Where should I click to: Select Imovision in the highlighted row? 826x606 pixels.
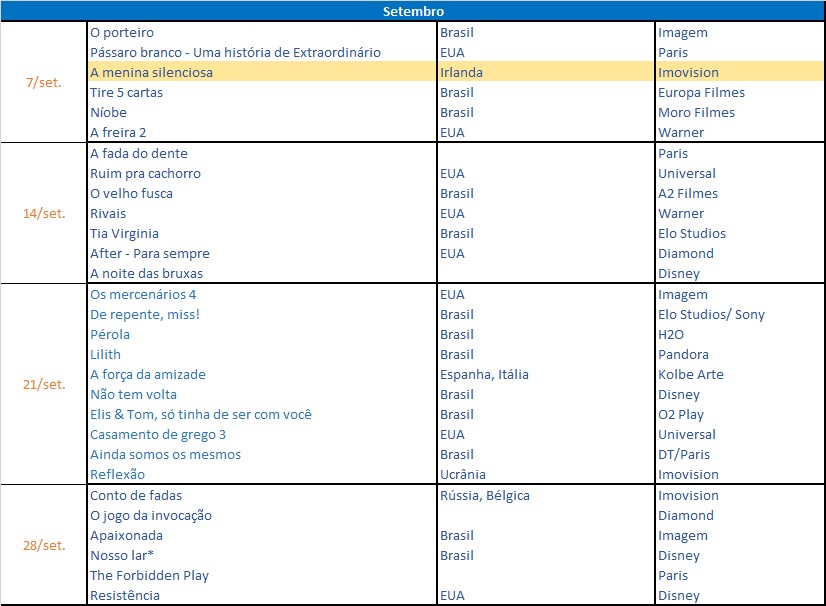(740, 72)
